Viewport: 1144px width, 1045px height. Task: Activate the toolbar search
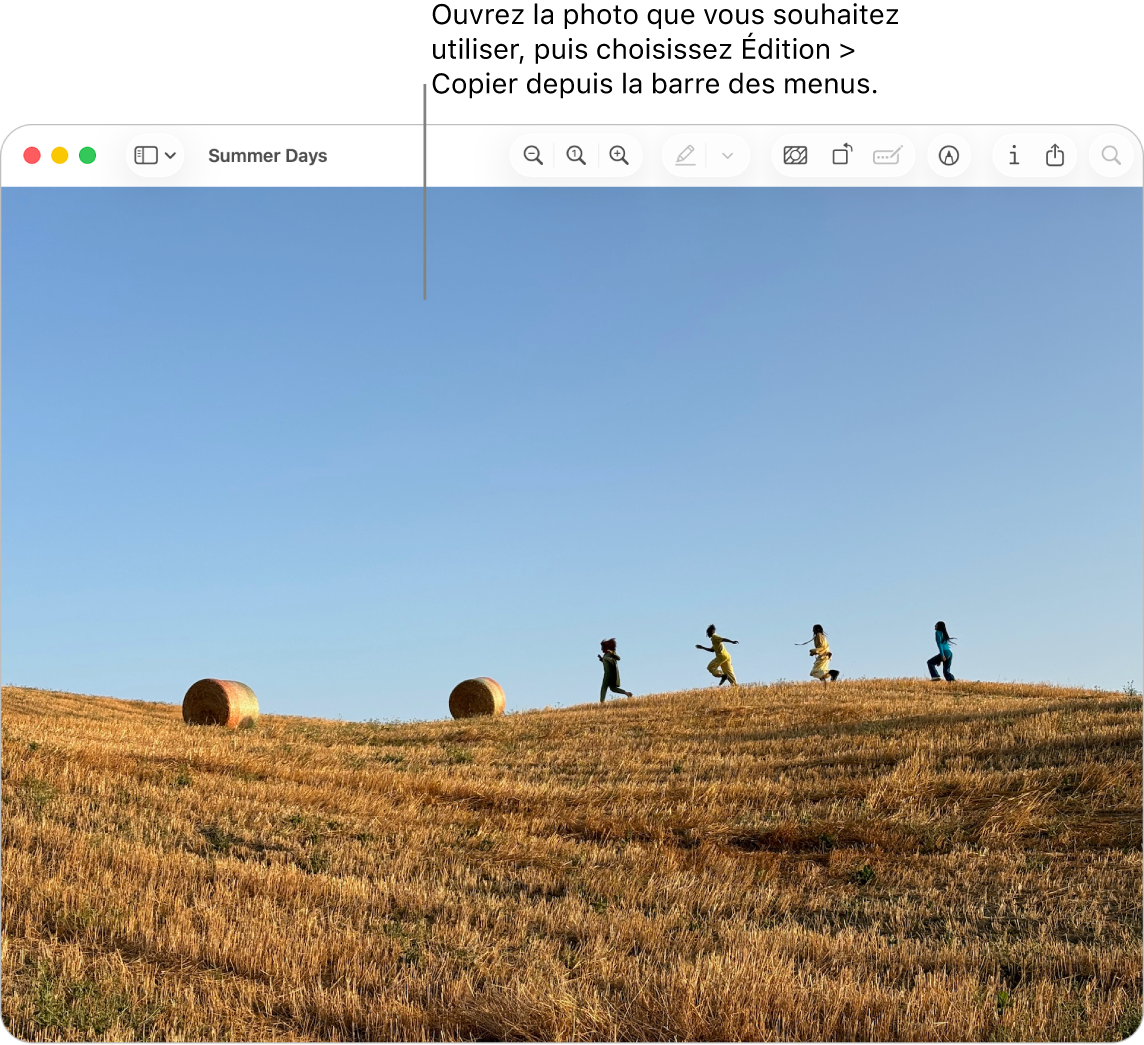click(x=1110, y=155)
